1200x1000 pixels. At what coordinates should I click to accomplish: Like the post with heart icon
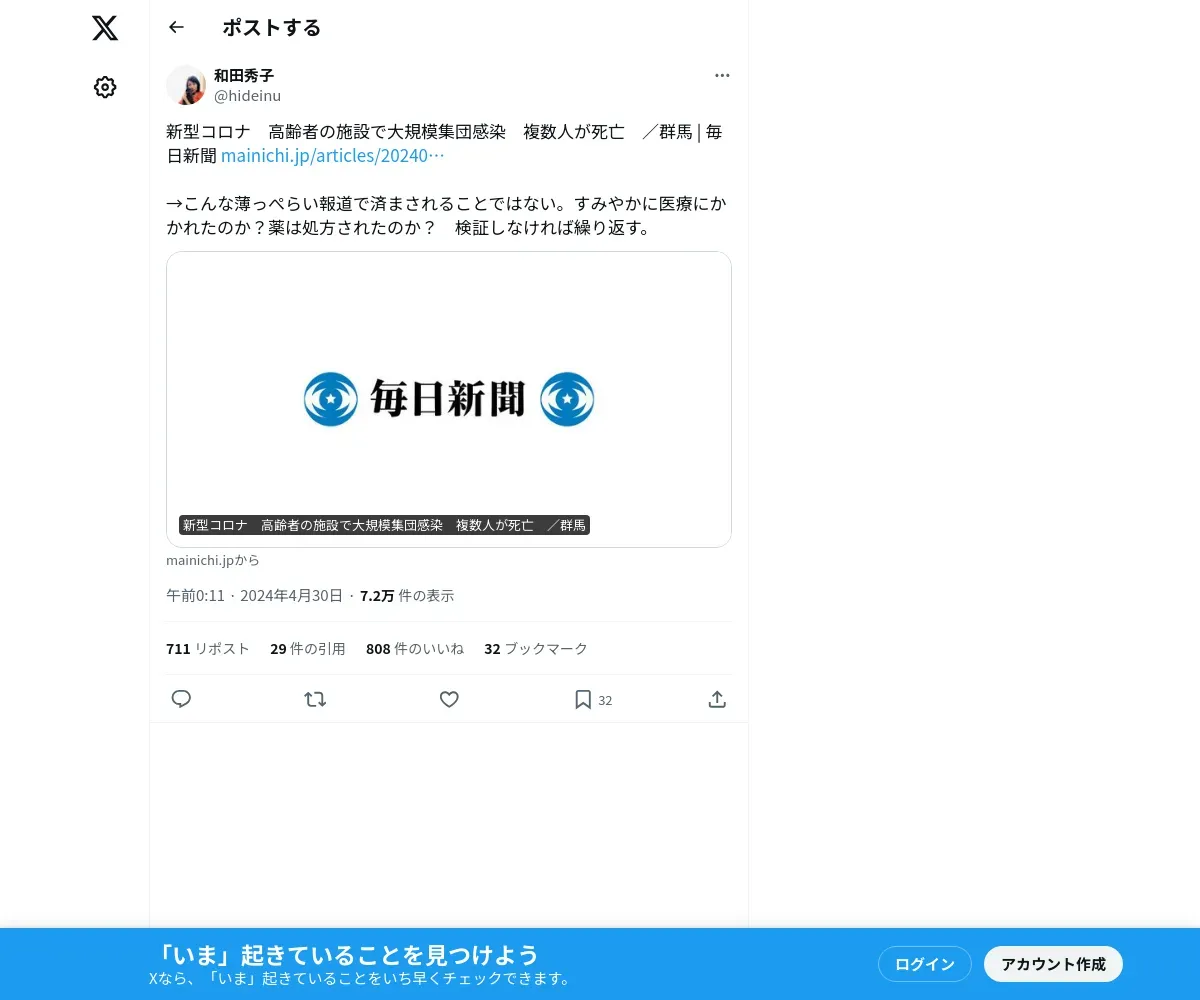(x=449, y=699)
